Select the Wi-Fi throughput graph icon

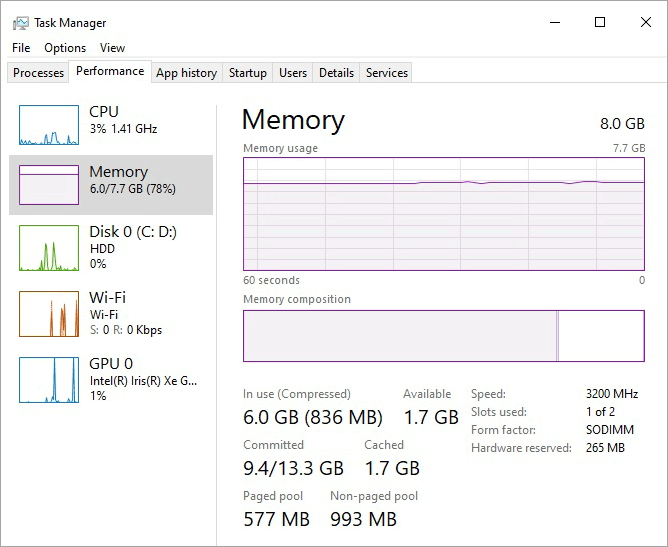click(48, 314)
